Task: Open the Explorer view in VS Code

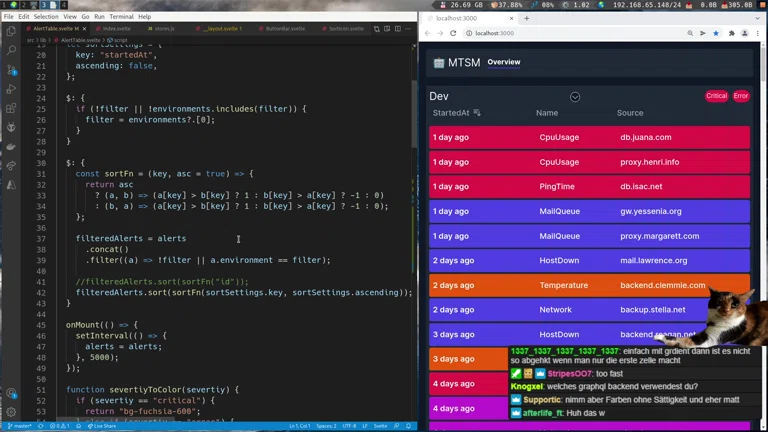Action: (x=11, y=31)
